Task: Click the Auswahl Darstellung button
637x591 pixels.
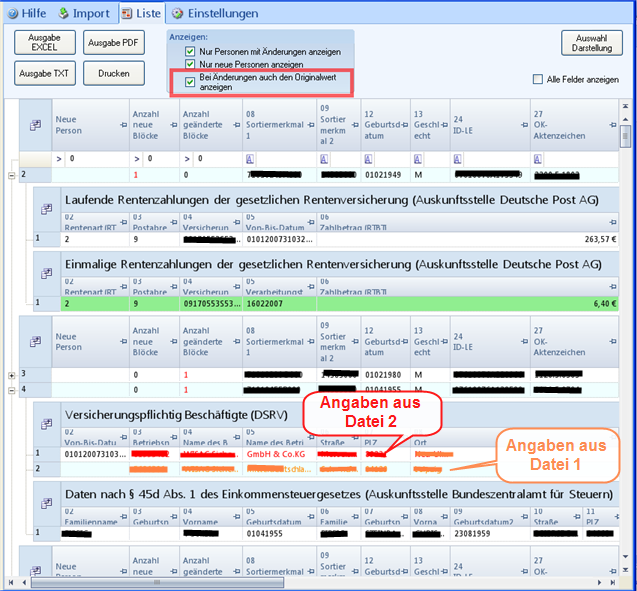Action: [x=591, y=42]
